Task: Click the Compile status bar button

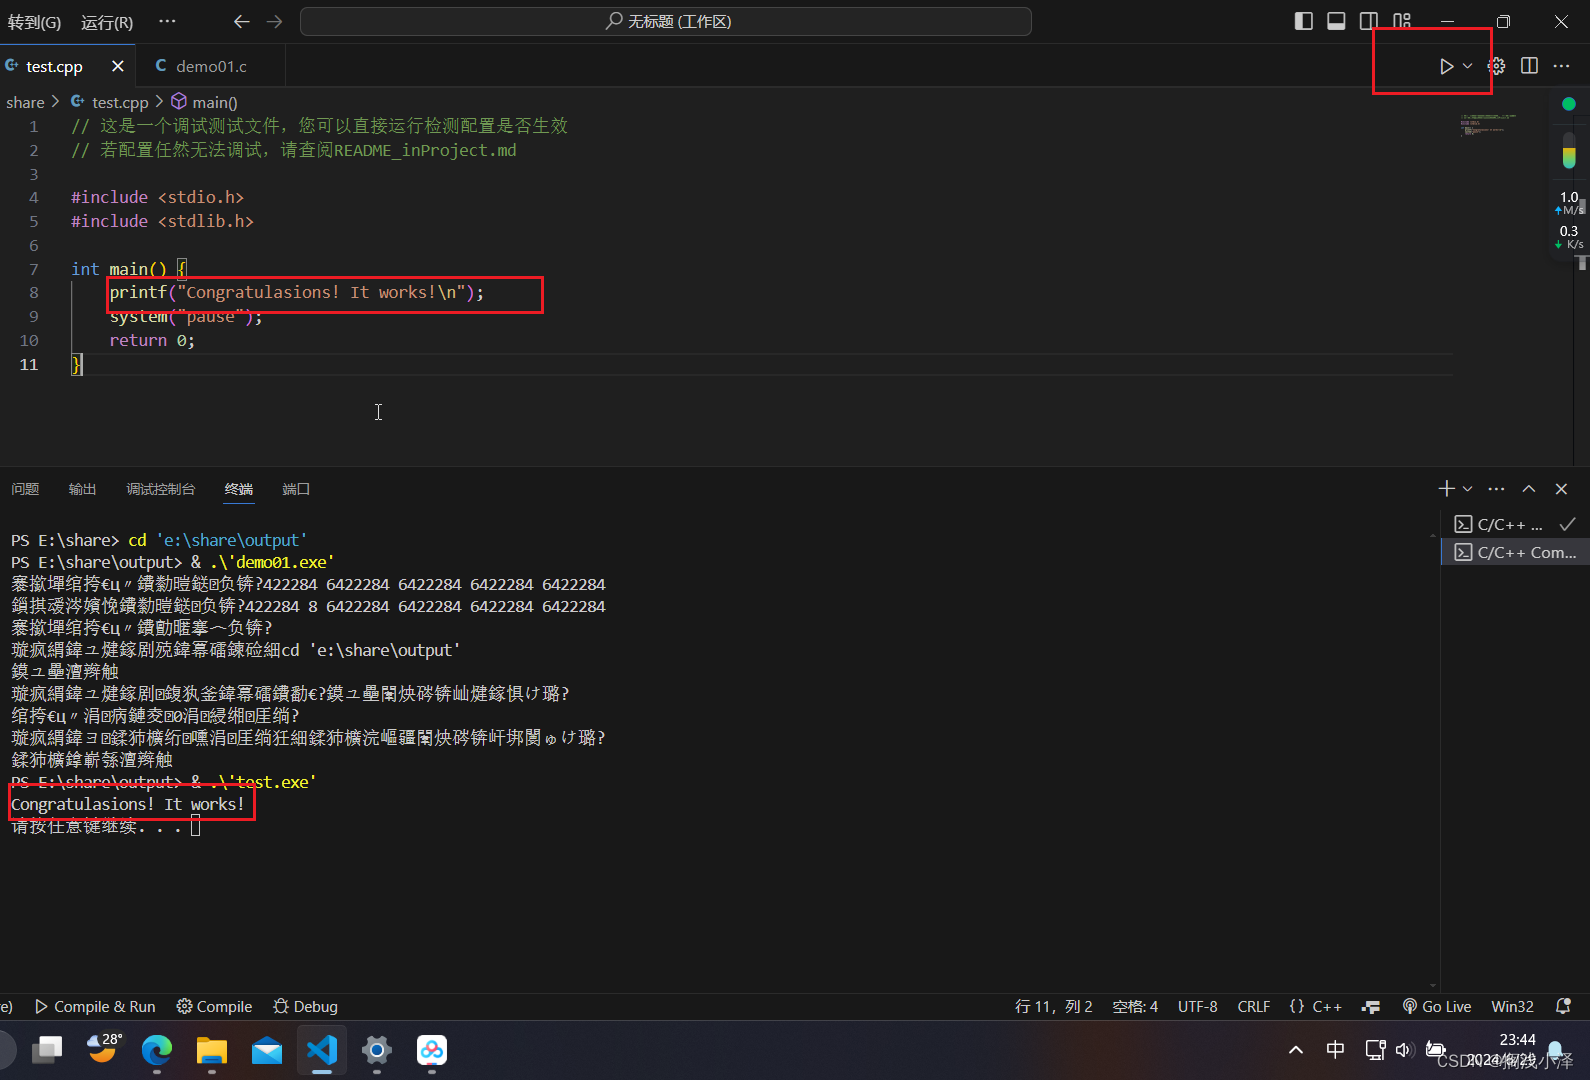Action: coord(214,1006)
